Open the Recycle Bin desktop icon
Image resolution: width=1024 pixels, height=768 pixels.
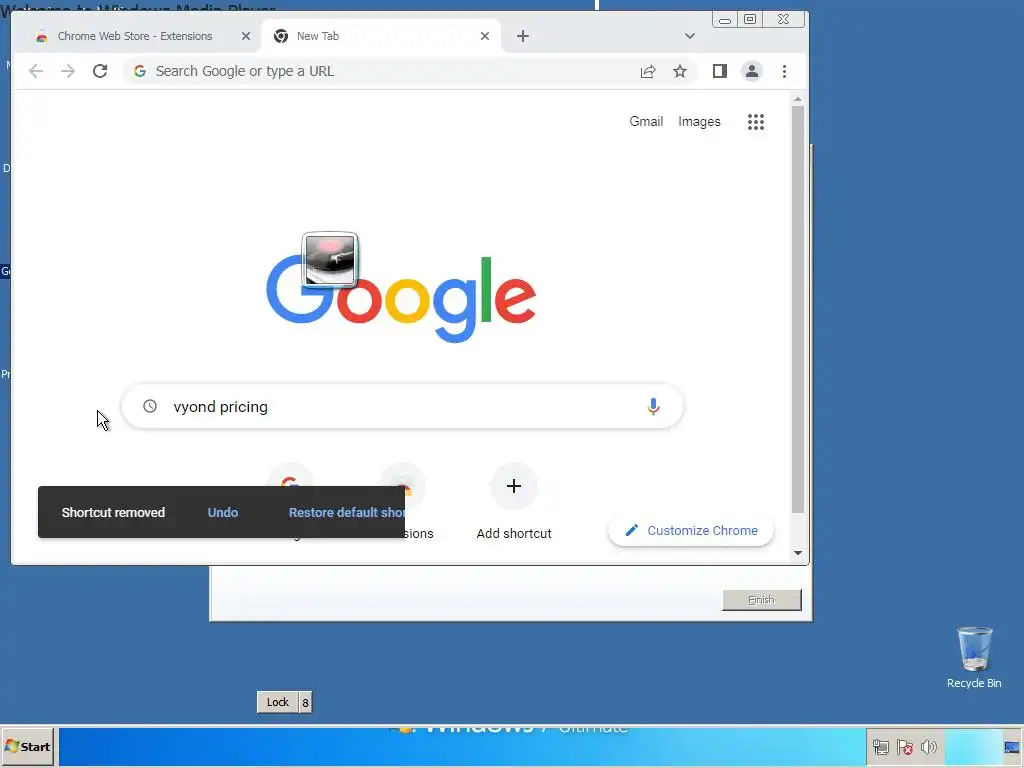(x=974, y=657)
